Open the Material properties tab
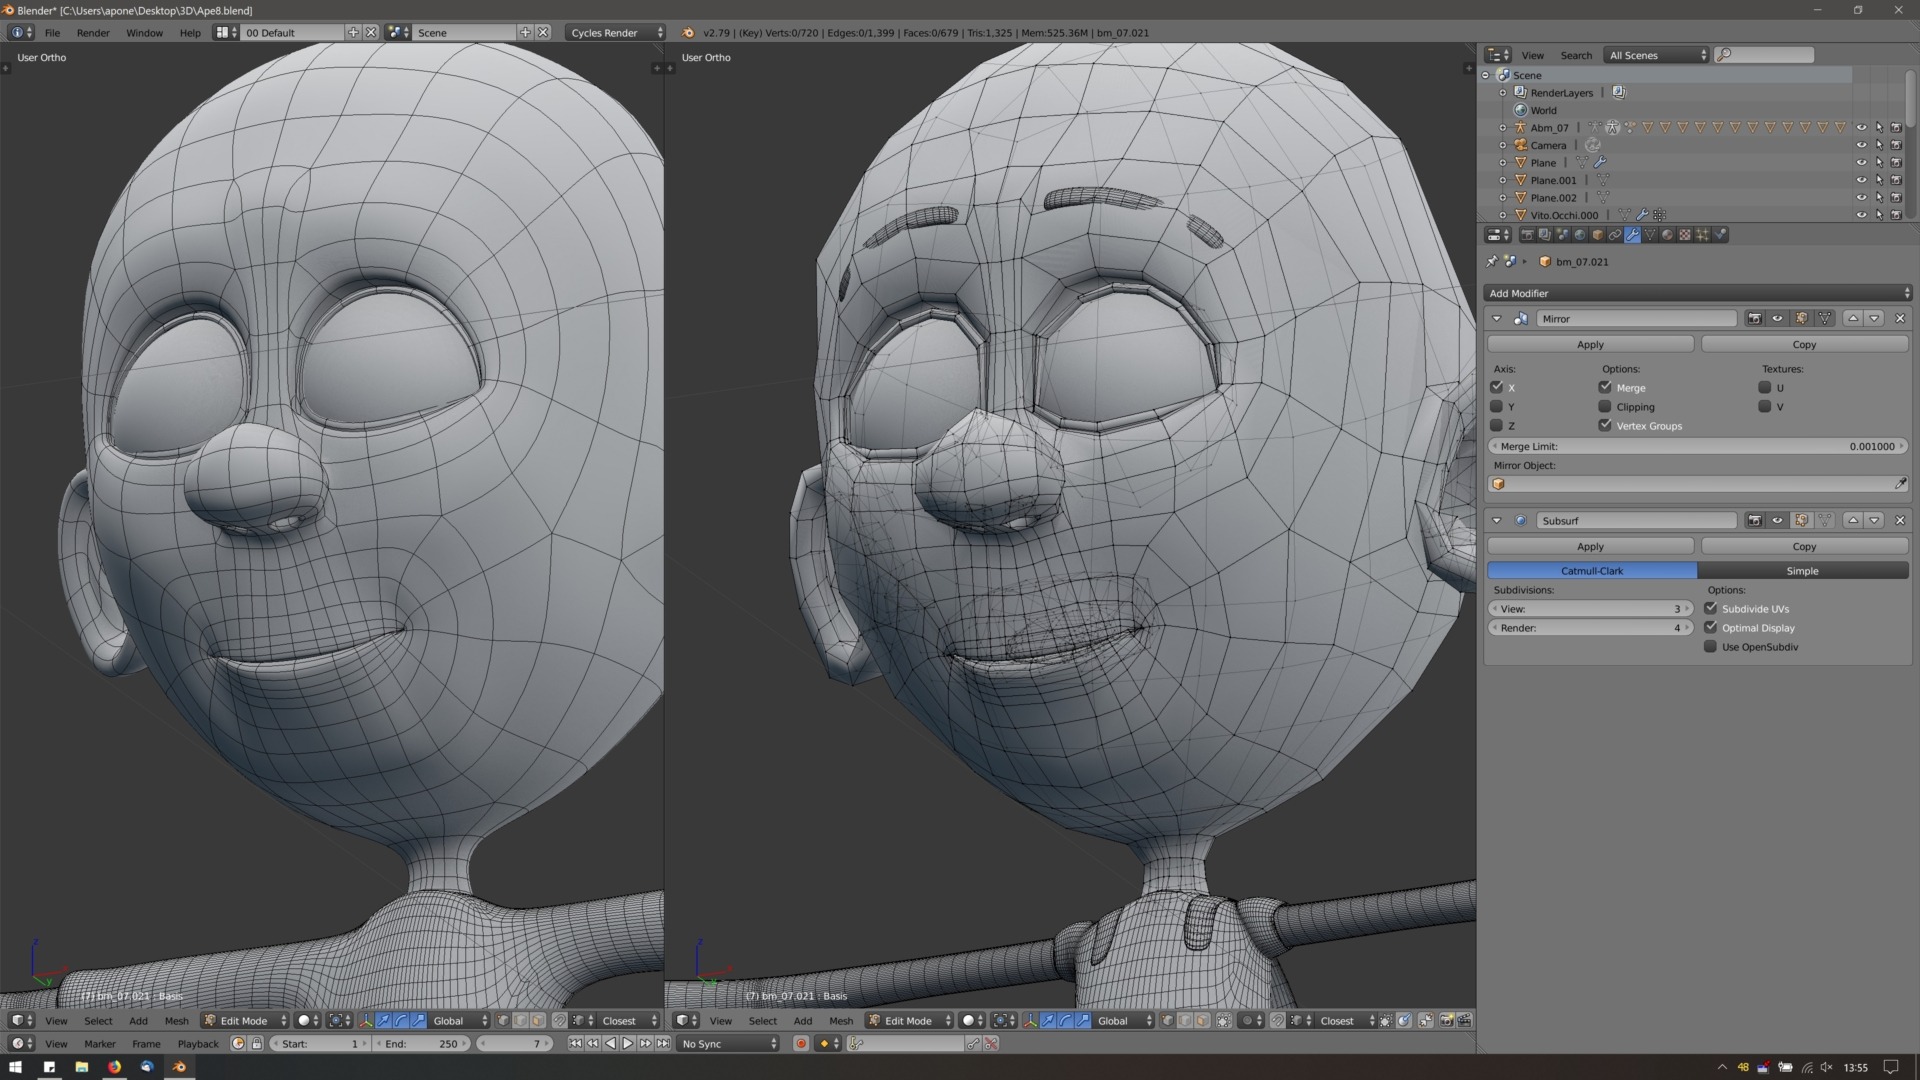The height and width of the screenshot is (1080, 1920). (1667, 235)
